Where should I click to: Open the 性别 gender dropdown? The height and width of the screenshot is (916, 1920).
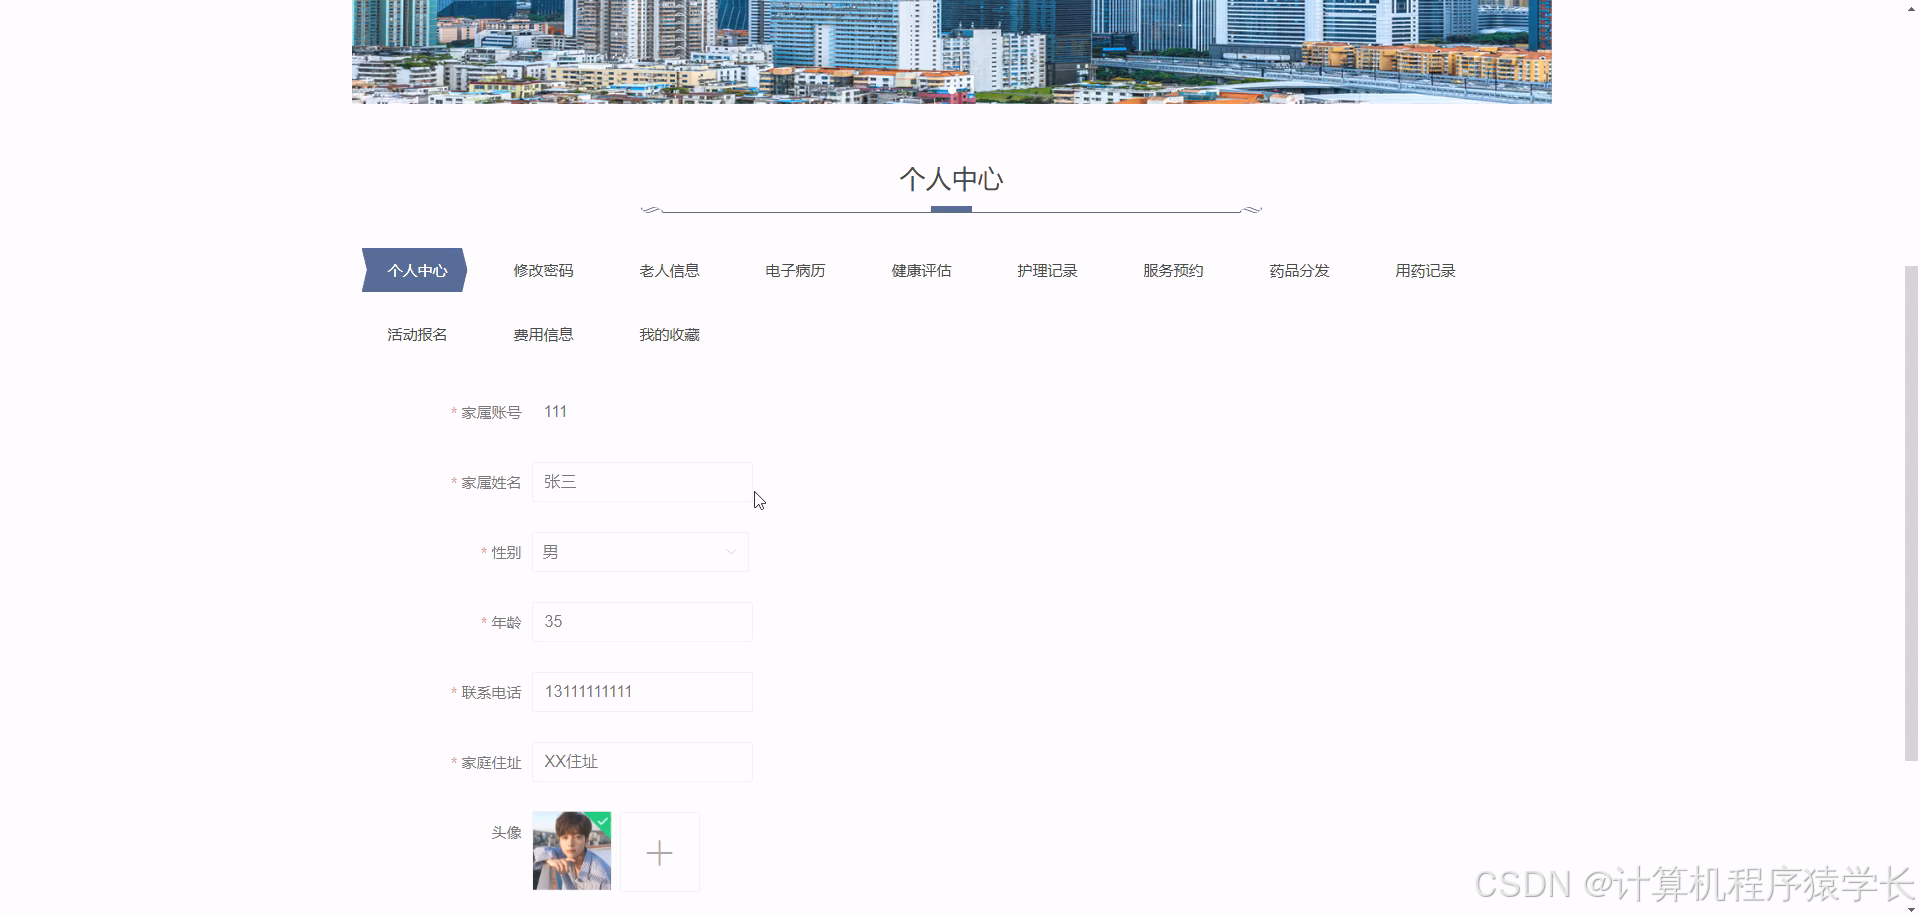click(x=639, y=551)
